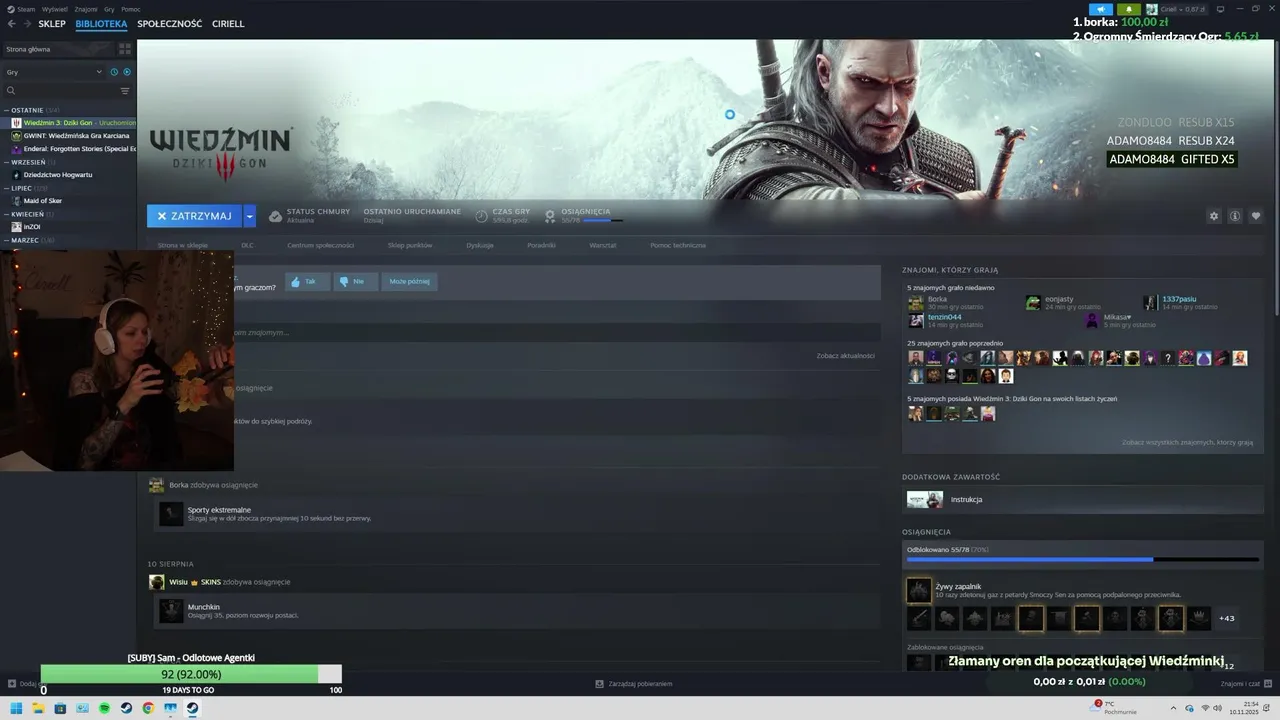The image size is (1280, 720).
Task: Open Centrum społeczności game tab
Action: 321,245
